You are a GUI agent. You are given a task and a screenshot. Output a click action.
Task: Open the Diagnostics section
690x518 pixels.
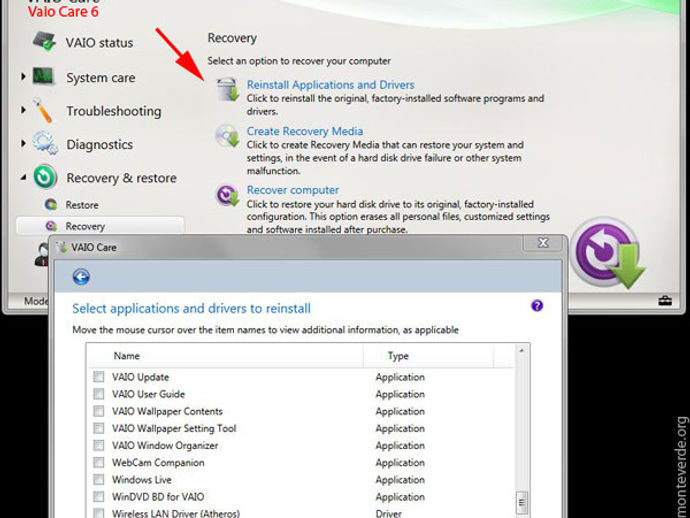(99, 144)
